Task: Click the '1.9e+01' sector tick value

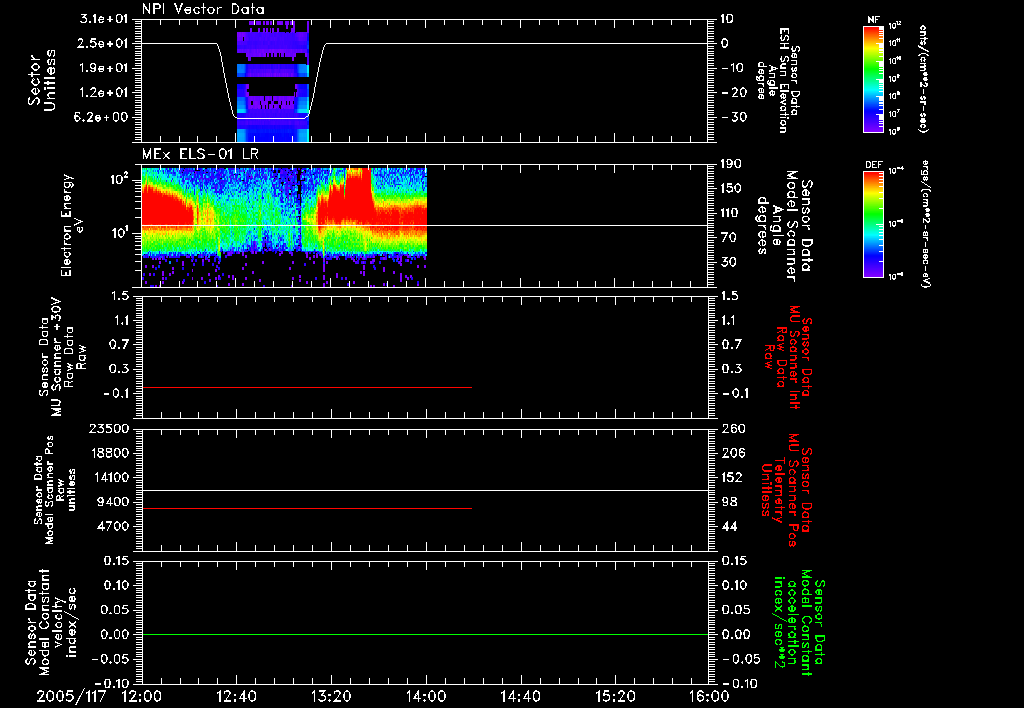Action: click(x=104, y=68)
